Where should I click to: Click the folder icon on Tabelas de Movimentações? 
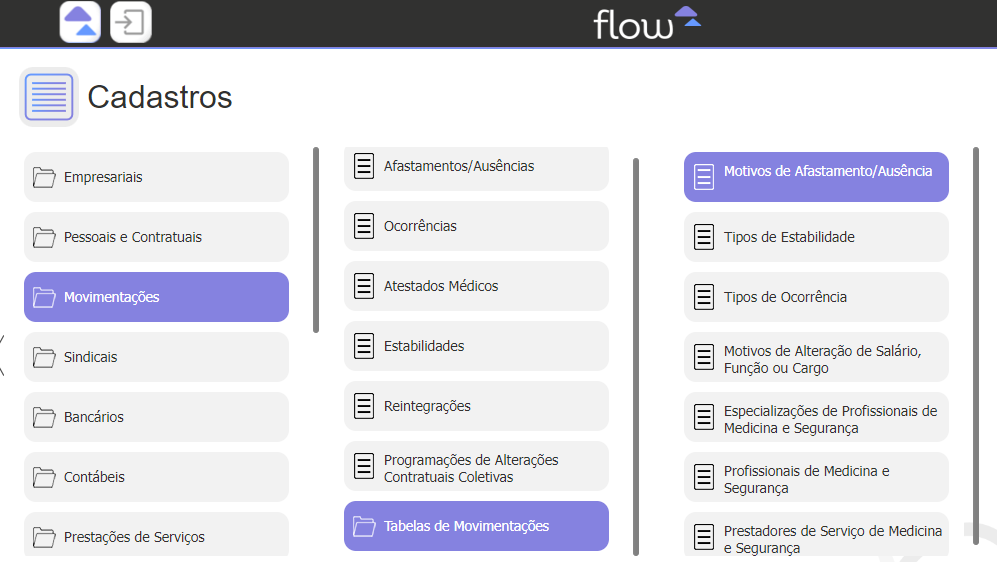coord(364,526)
